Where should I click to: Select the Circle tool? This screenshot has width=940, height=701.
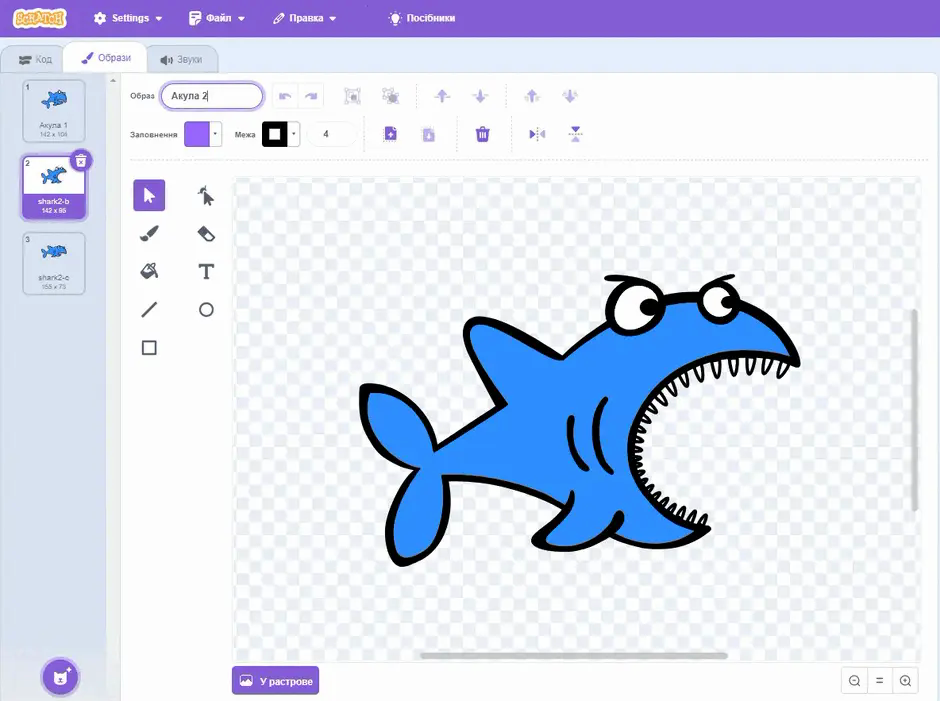pos(206,309)
